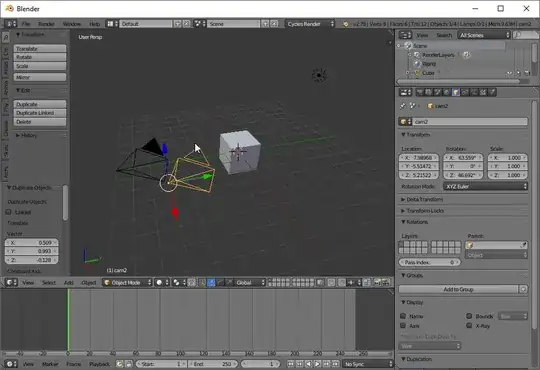Open the Global transform orientation dropdown
Image resolution: width=540 pixels, height=370 pixels.
(250, 282)
